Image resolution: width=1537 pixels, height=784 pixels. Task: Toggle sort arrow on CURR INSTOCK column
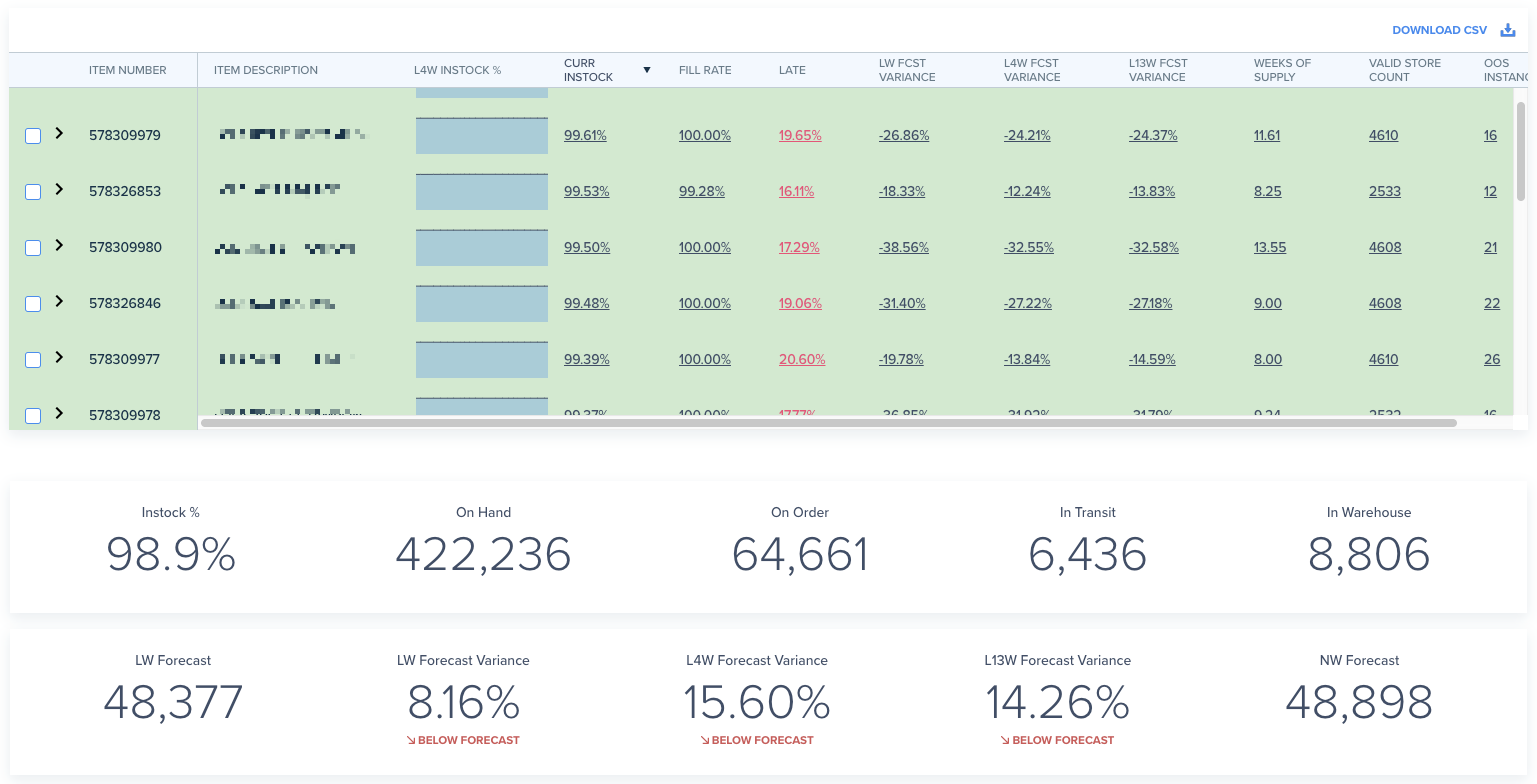tap(647, 70)
